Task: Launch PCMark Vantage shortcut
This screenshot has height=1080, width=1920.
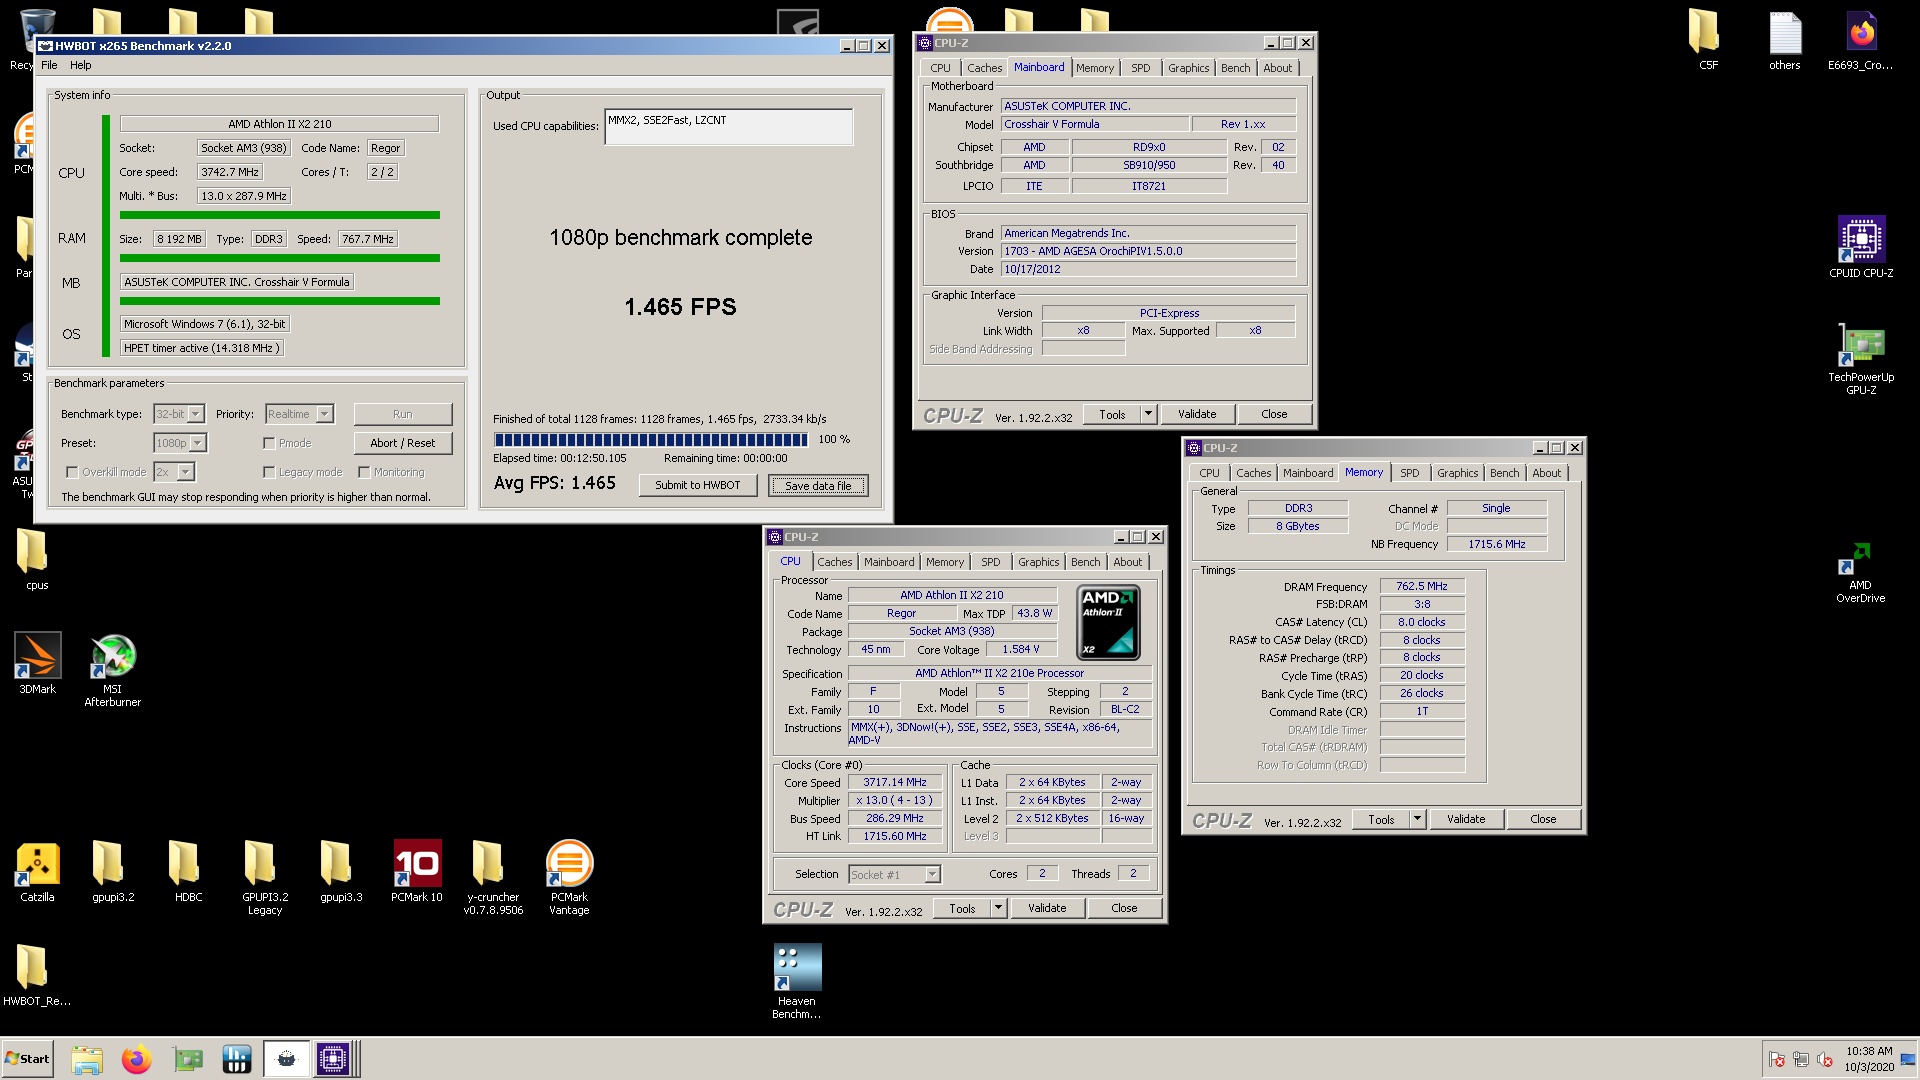Action: [569, 878]
